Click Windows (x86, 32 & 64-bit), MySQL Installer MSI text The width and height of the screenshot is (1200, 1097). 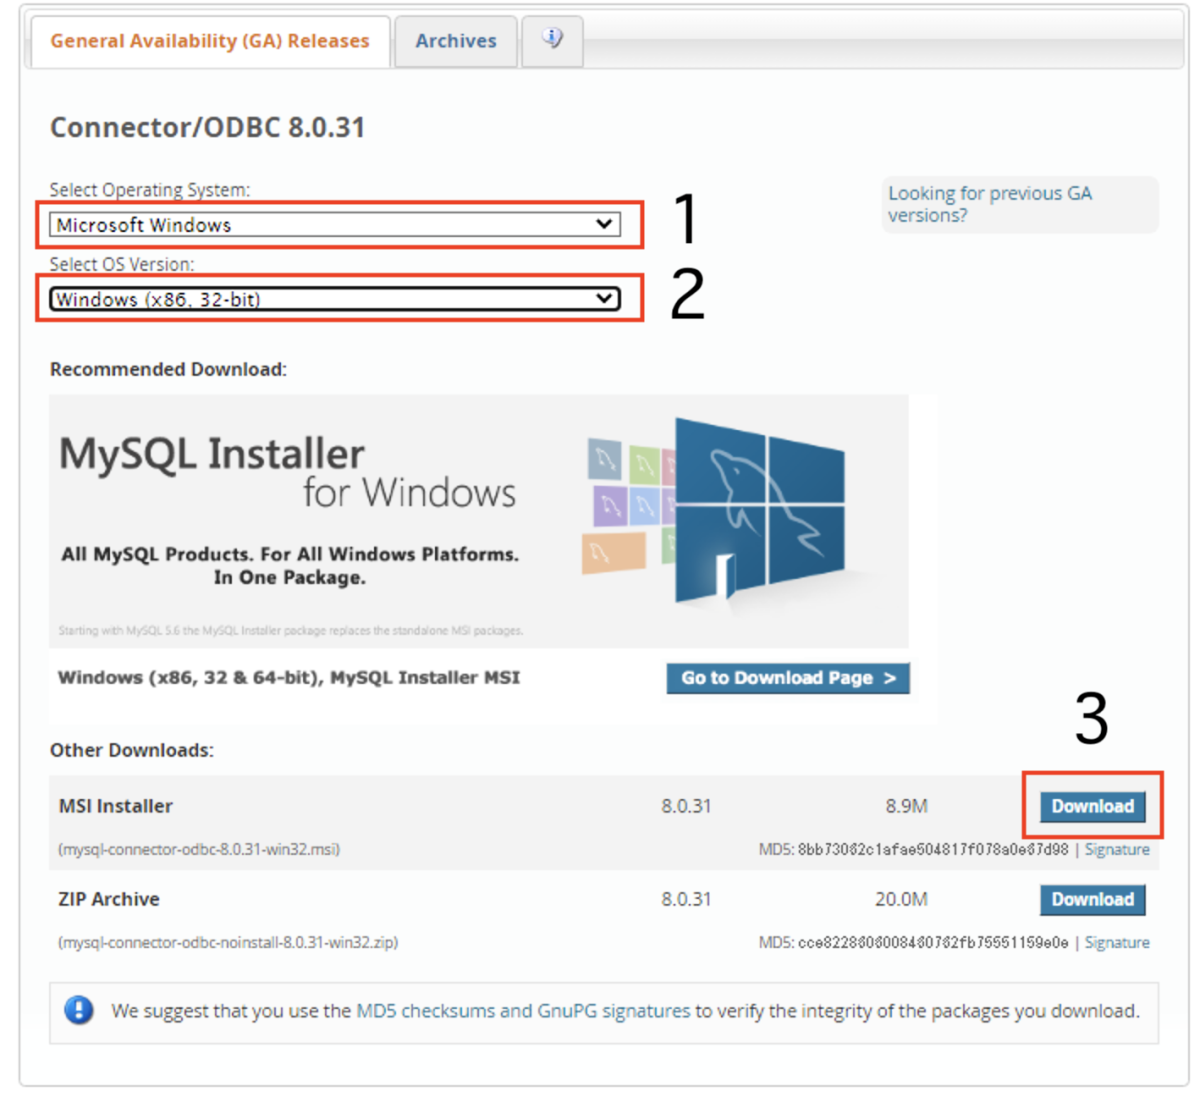click(x=289, y=677)
